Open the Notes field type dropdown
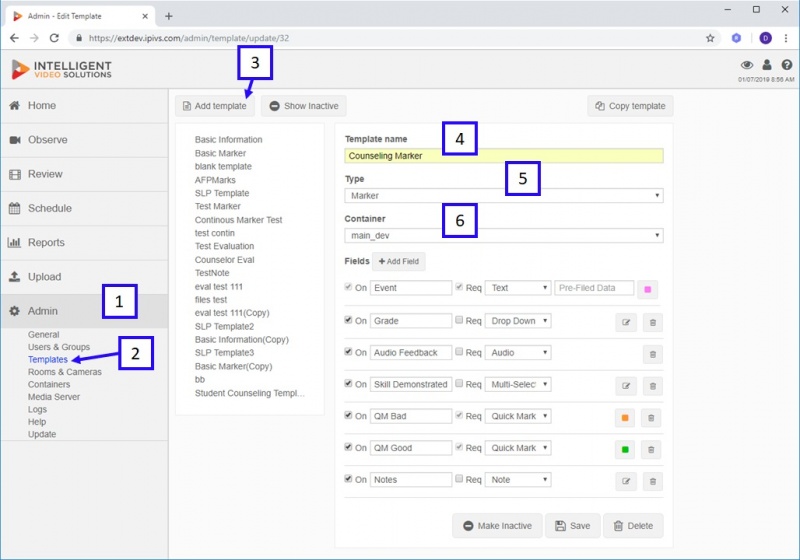 click(518, 480)
